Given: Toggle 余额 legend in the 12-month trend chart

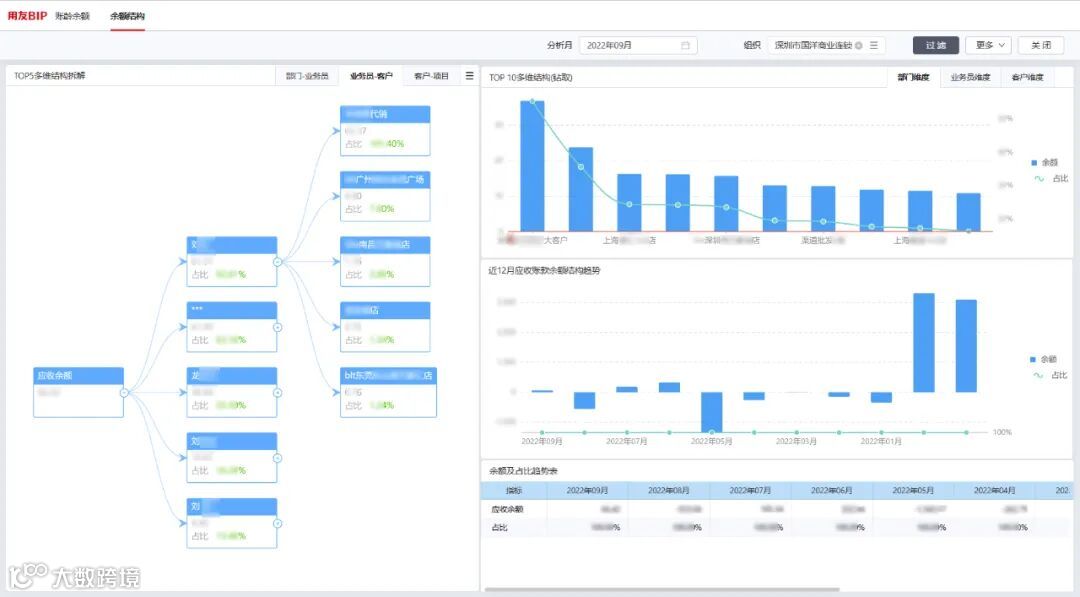Looking at the screenshot, I should [1043, 359].
